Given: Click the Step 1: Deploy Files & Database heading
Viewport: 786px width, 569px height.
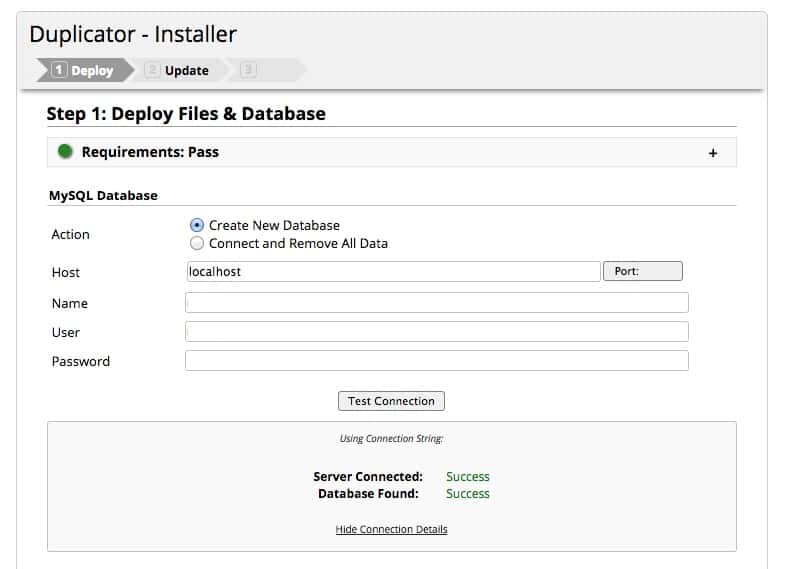Looking at the screenshot, I should click(186, 114).
